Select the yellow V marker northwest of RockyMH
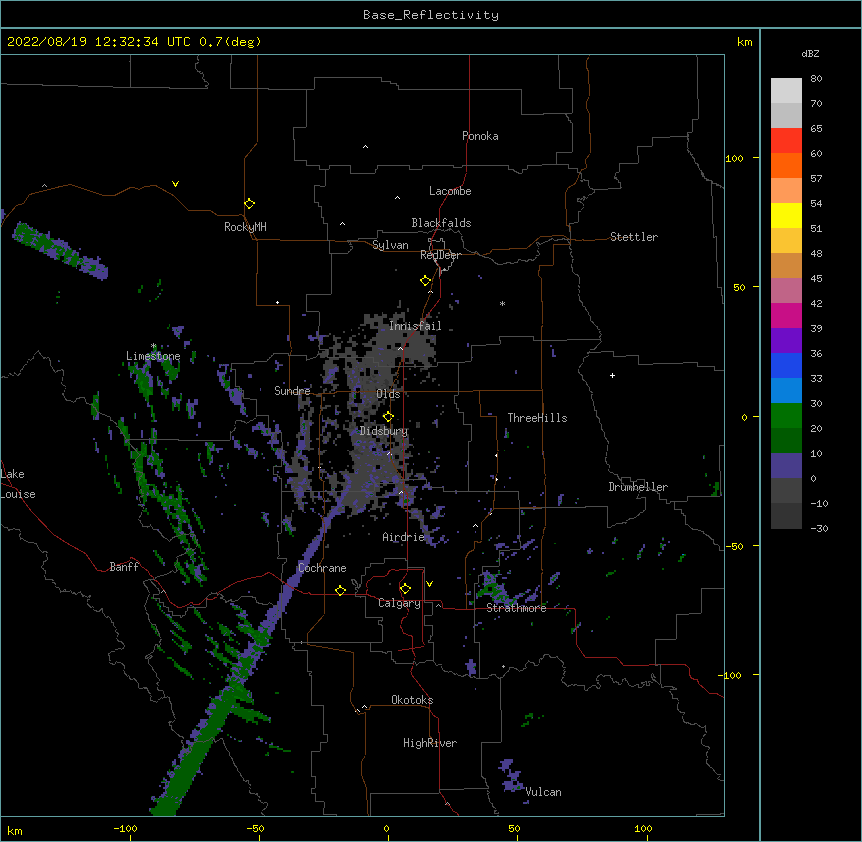 click(175, 184)
